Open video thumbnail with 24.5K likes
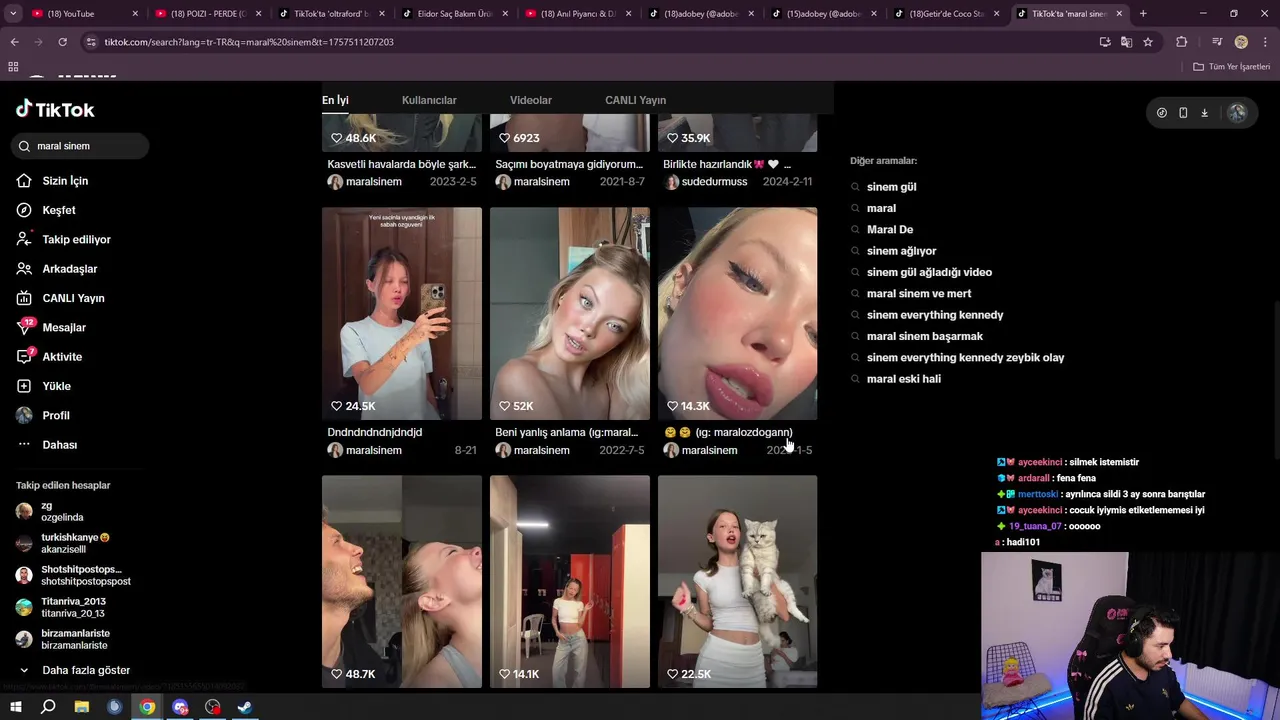The width and height of the screenshot is (1280, 720). [x=402, y=313]
